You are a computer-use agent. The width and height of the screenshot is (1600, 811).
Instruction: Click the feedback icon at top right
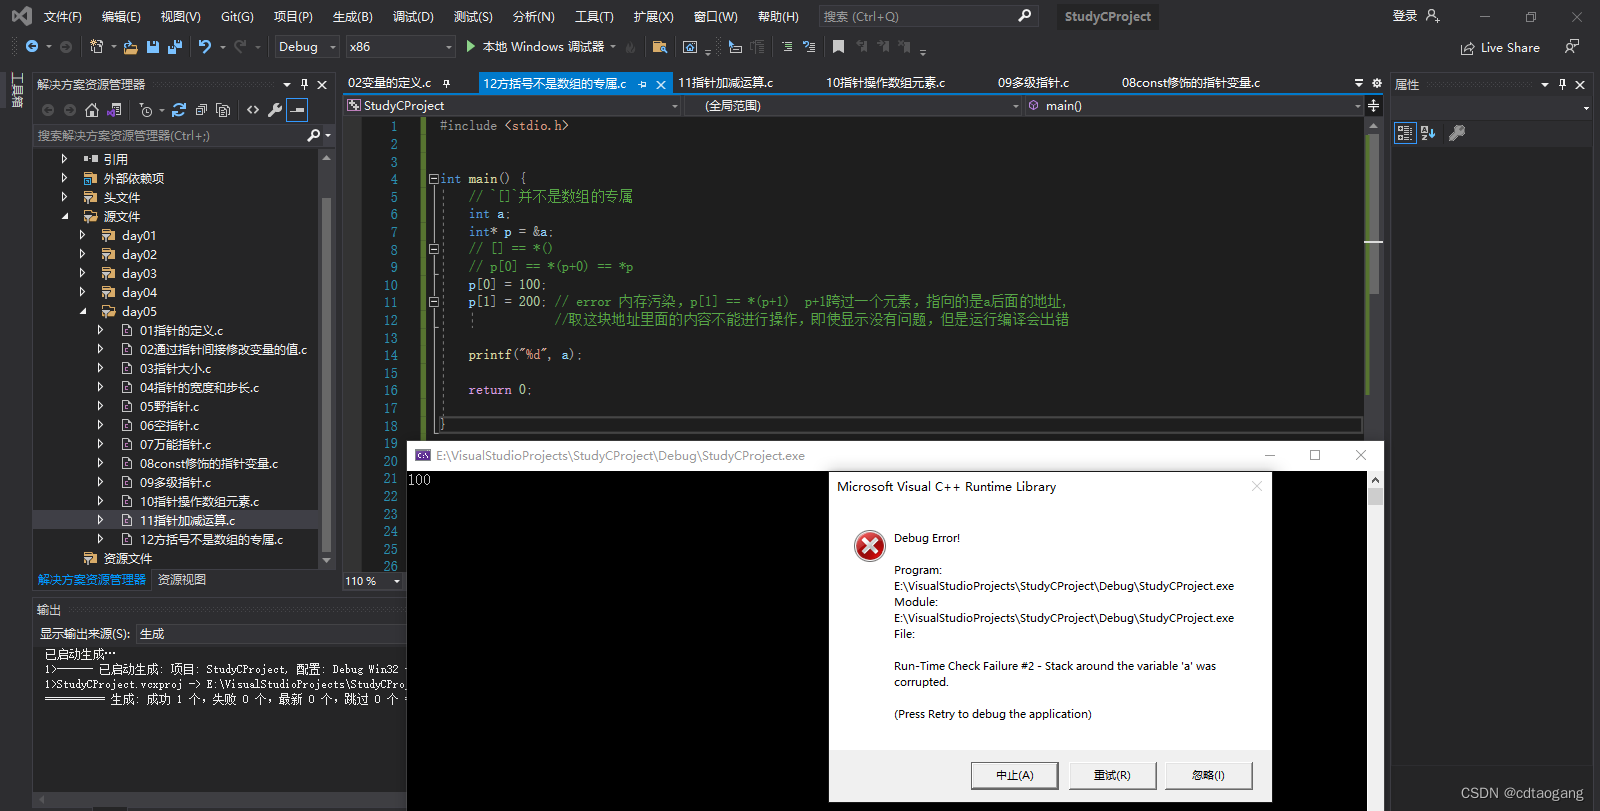tap(1572, 47)
